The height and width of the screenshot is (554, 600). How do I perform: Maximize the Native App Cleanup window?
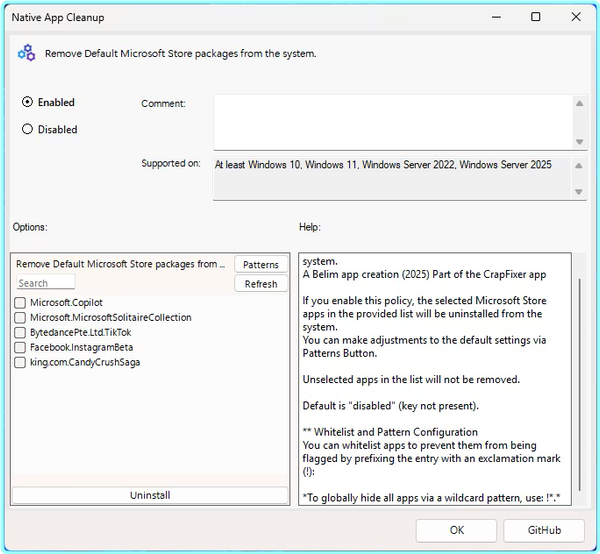[x=536, y=17]
